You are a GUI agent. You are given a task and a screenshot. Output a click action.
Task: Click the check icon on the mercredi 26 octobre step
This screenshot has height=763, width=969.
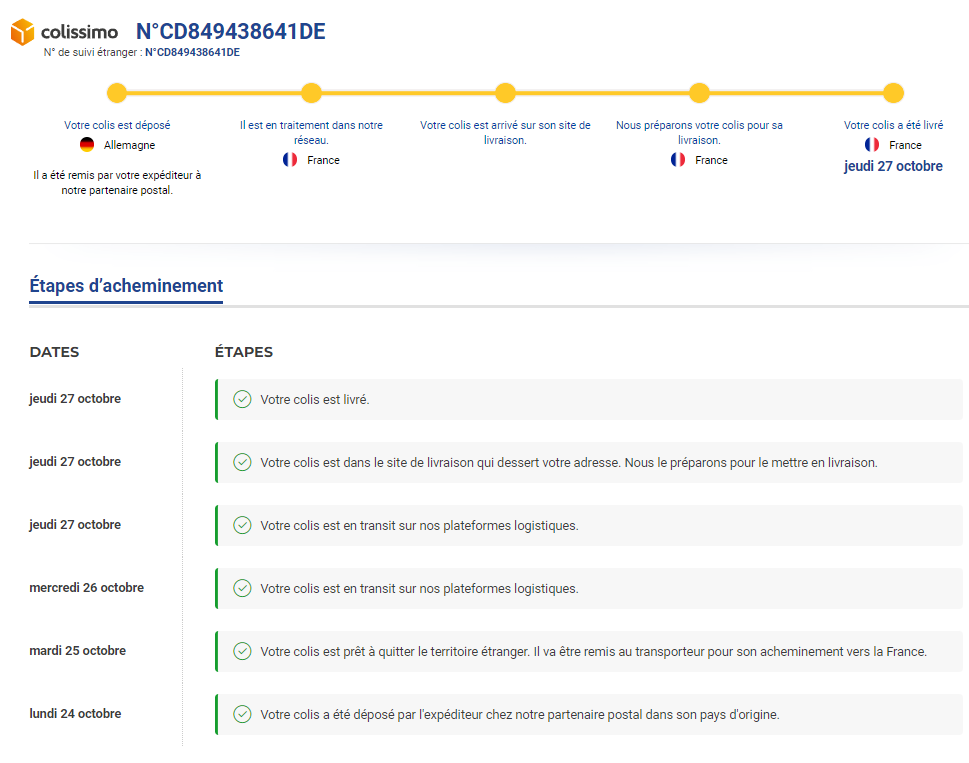pyautogui.click(x=242, y=588)
